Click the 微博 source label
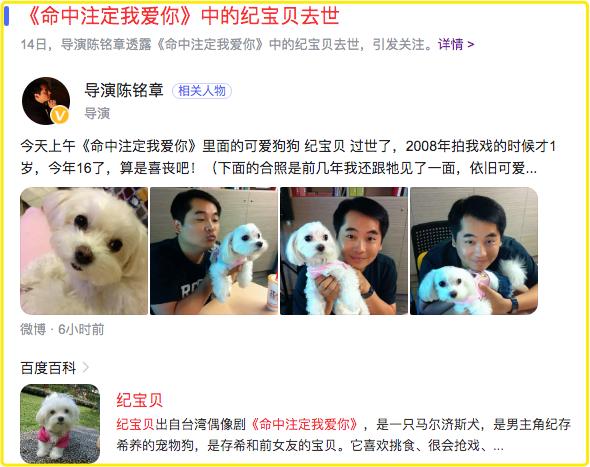 (33, 329)
